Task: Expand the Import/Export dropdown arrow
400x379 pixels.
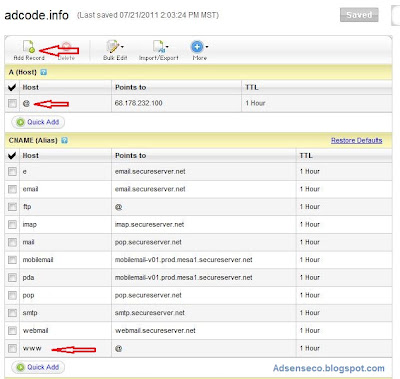Action: point(167,47)
